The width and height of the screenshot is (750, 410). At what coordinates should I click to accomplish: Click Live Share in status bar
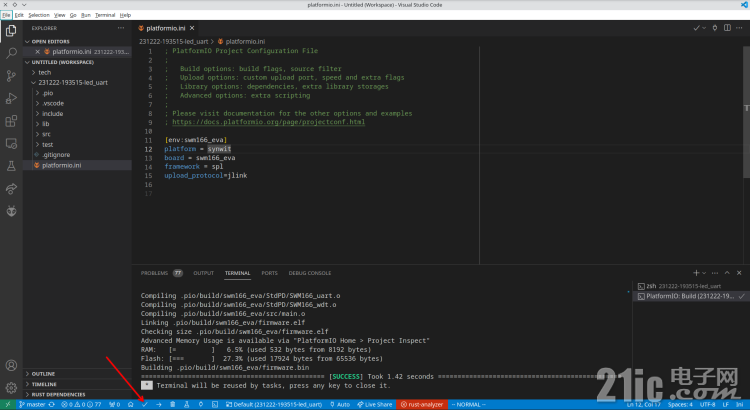point(374,405)
